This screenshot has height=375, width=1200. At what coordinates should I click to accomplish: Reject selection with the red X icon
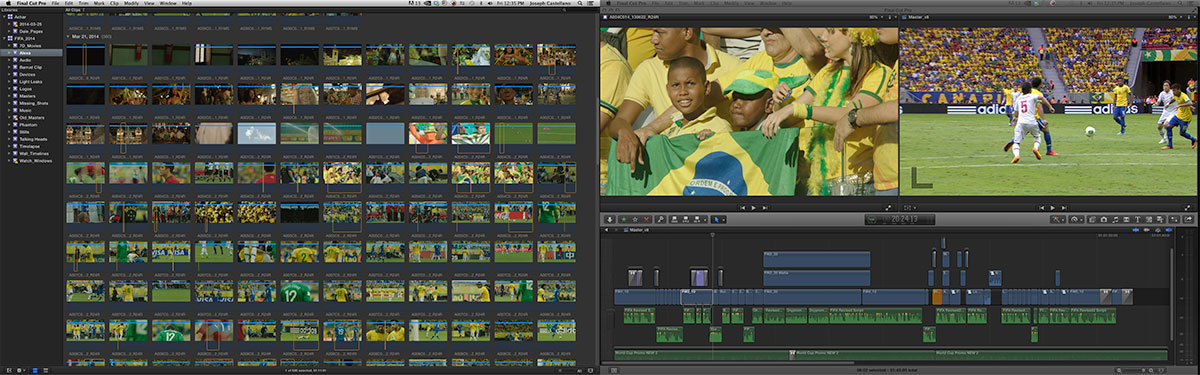click(x=646, y=219)
